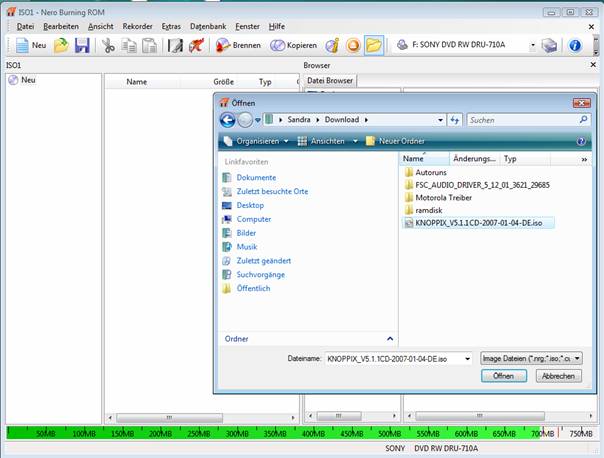Open the help icon in Öffnen dialog
This screenshot has width=604, height=458.
(581, 141)
